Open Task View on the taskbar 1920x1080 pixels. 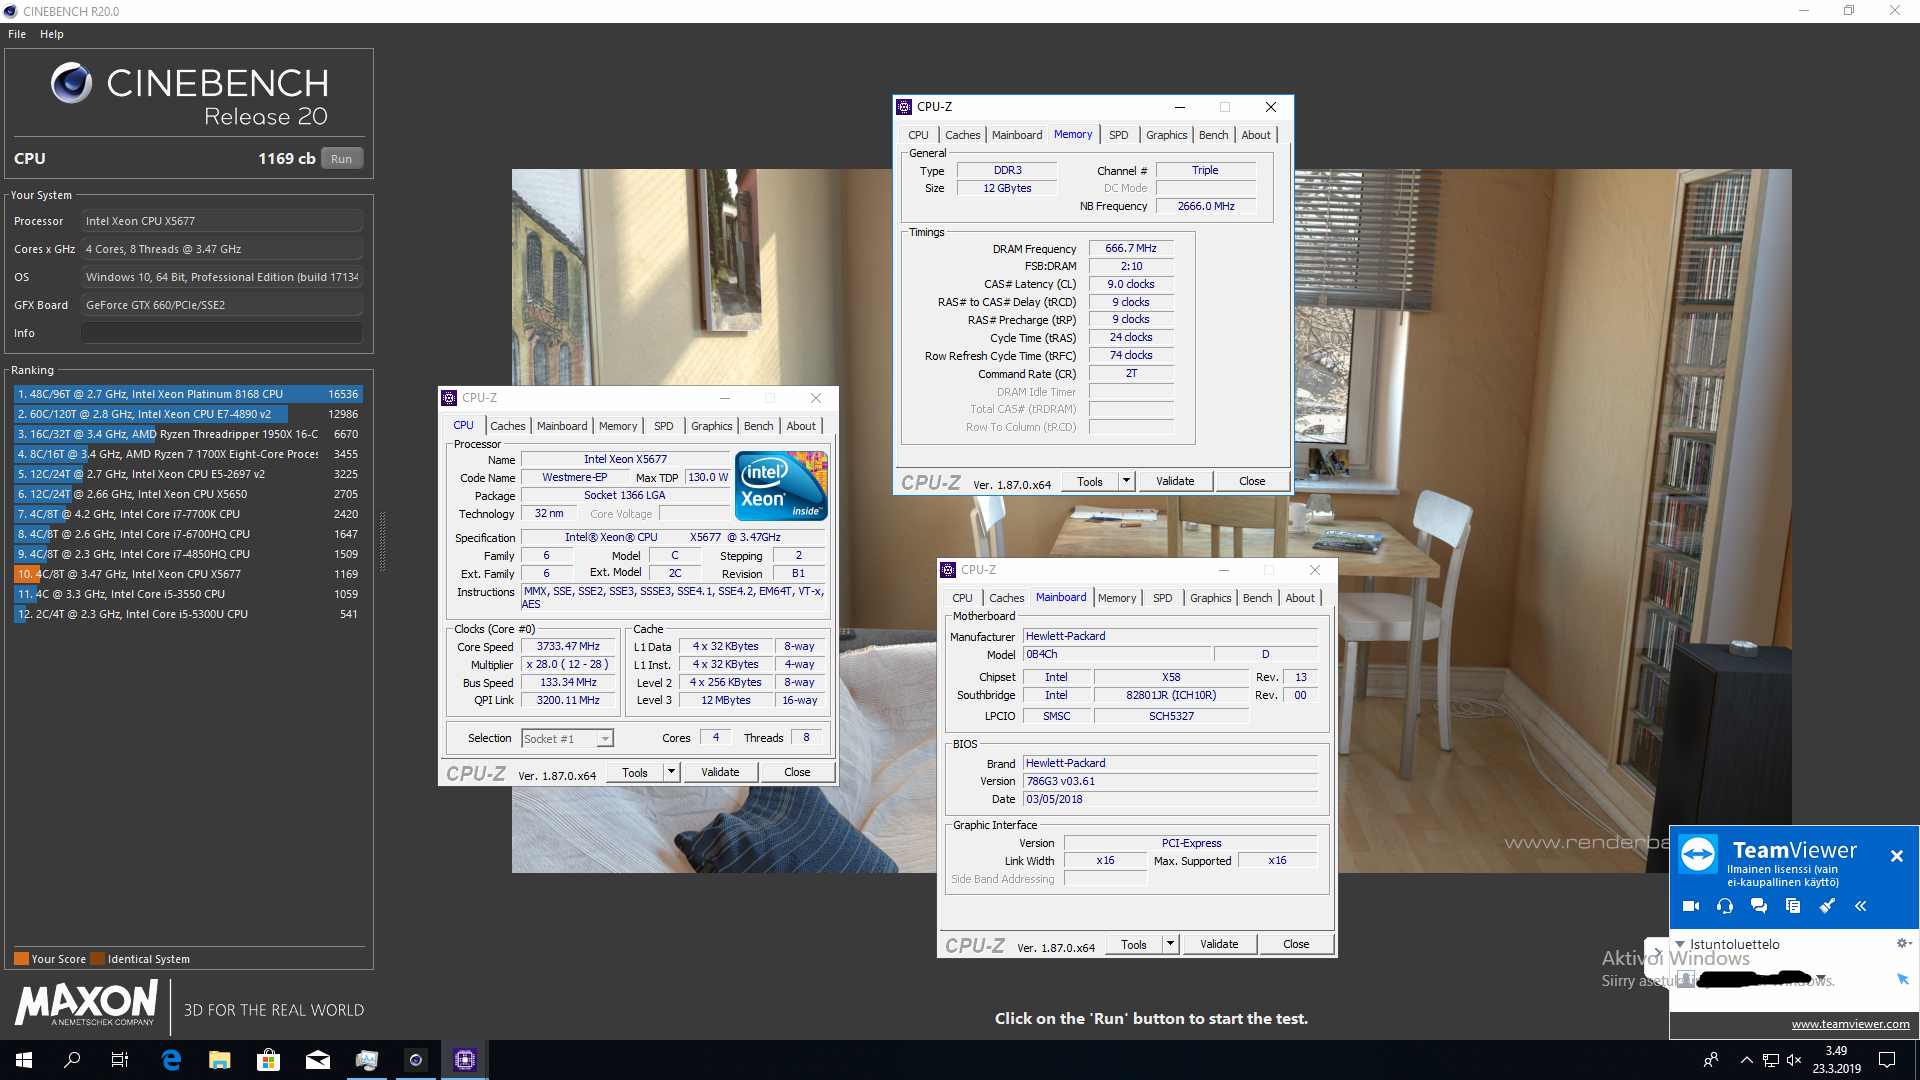120,1060
